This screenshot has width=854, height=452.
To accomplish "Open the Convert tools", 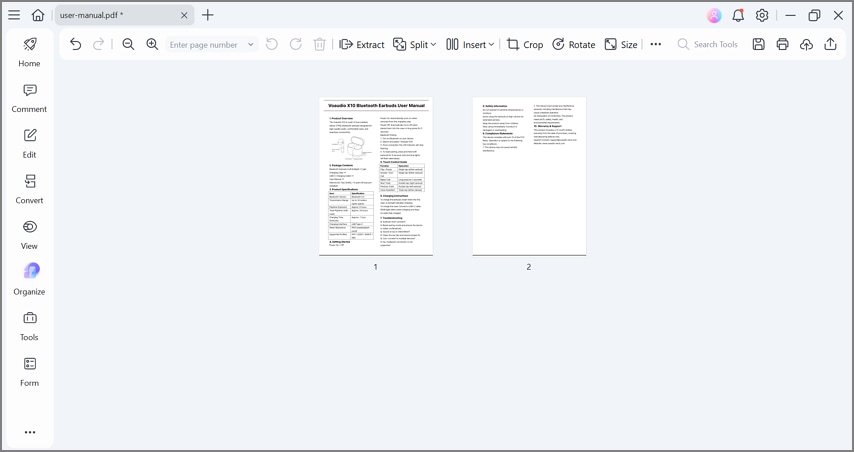I will (29, 190).
